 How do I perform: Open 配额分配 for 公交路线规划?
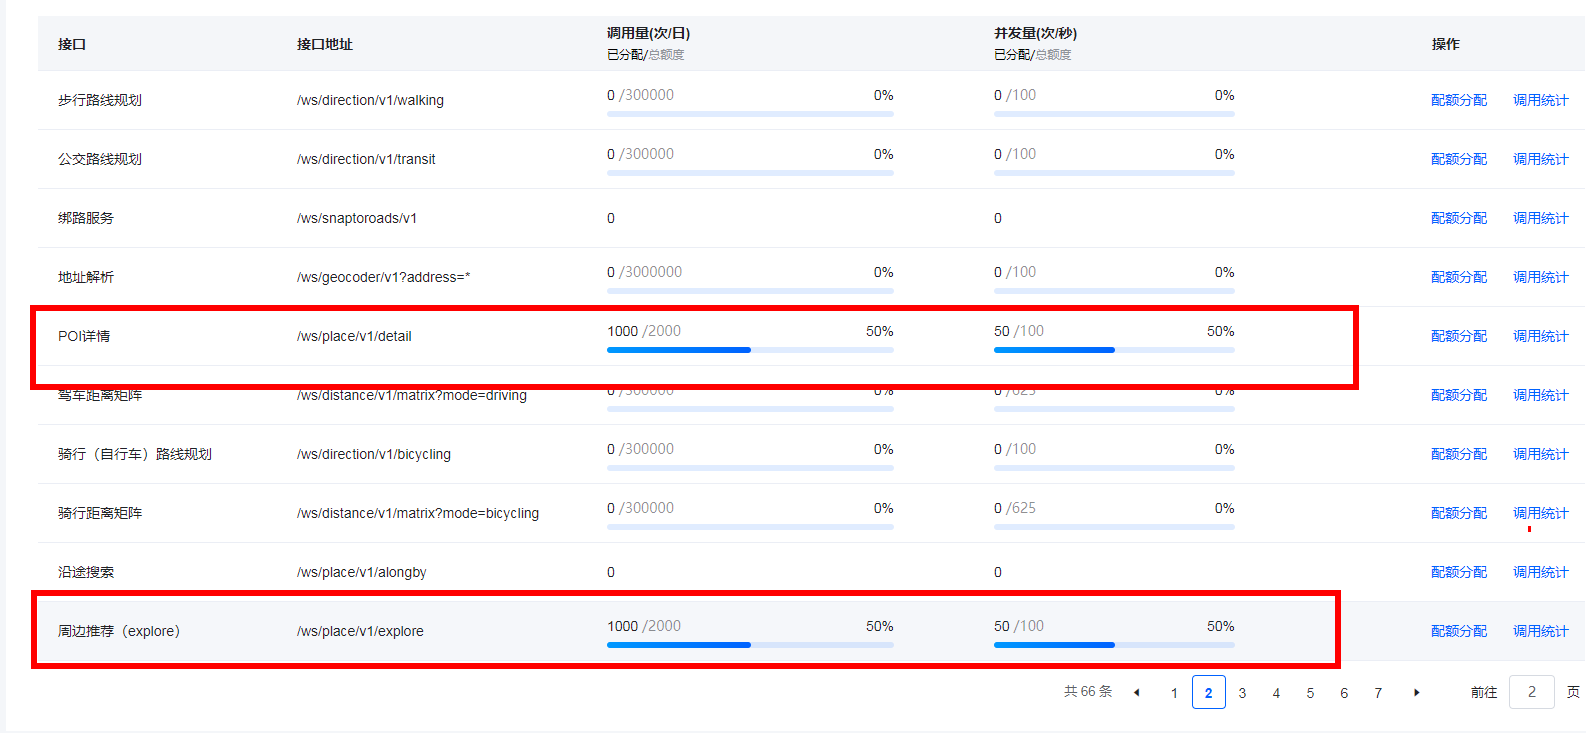(1458, 159)
